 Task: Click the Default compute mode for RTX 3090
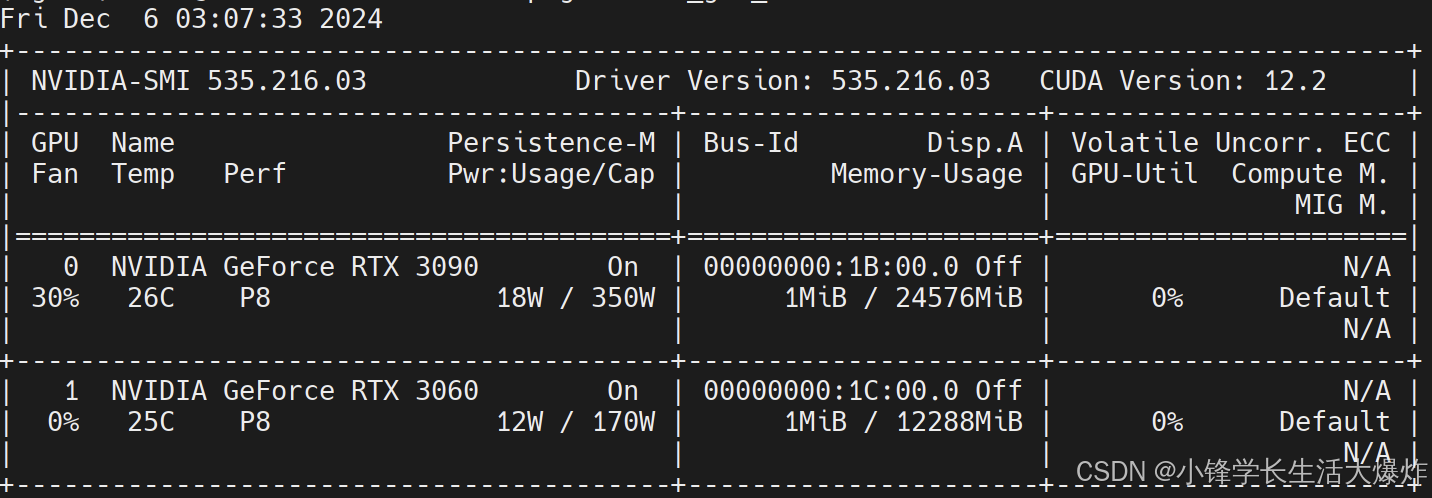pos(1335,298)
